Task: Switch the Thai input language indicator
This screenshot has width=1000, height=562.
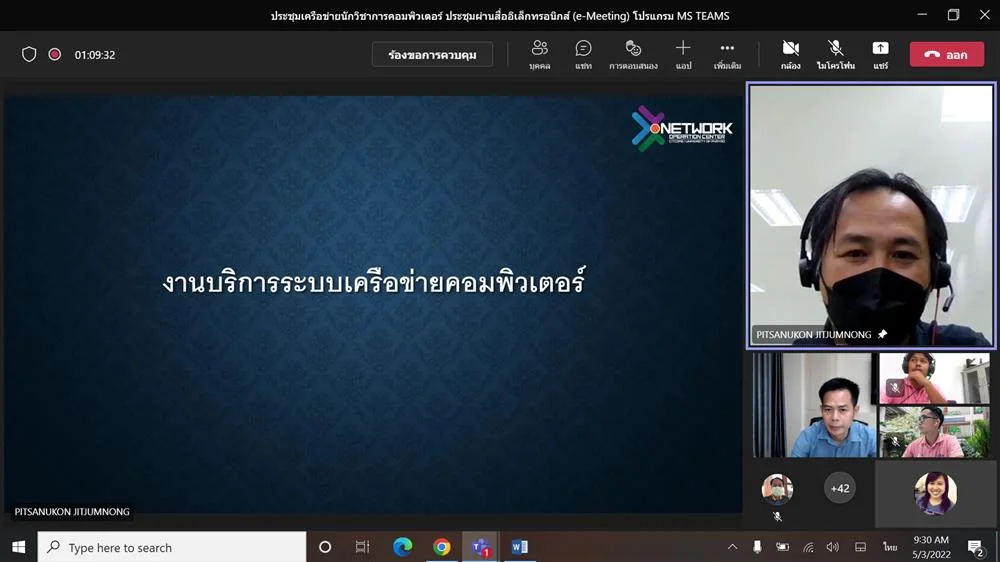Action: coord(890,547)
